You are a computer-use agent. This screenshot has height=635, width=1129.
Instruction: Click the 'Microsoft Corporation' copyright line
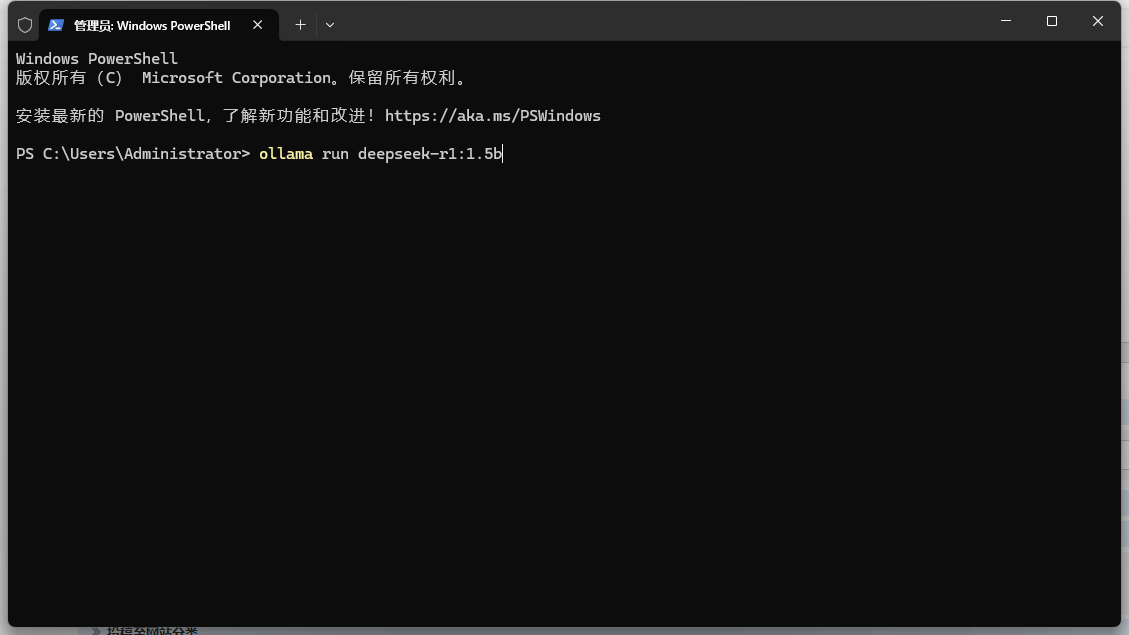tap(242, 78)
